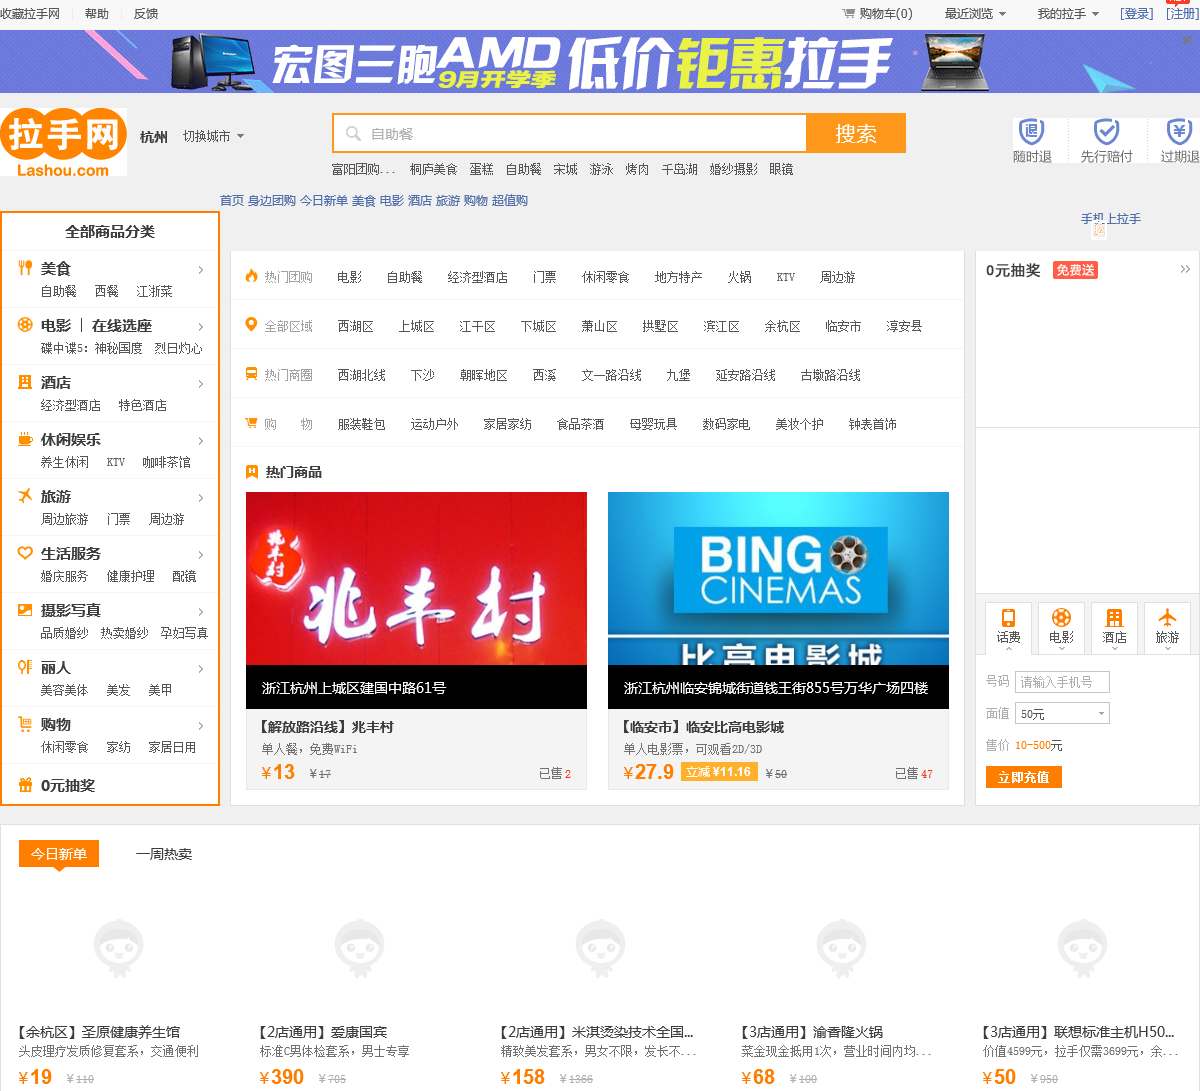Click the 登录 link

coord(1137,14)
